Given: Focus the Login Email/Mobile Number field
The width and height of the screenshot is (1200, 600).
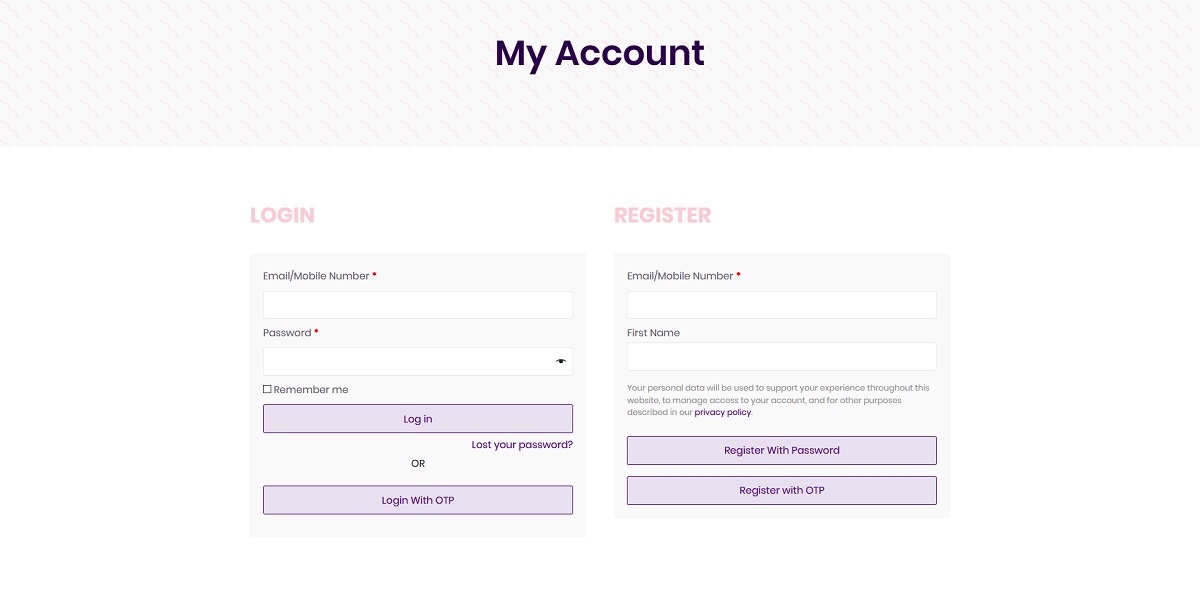Looking at the screenshot, I should [418, 305].
